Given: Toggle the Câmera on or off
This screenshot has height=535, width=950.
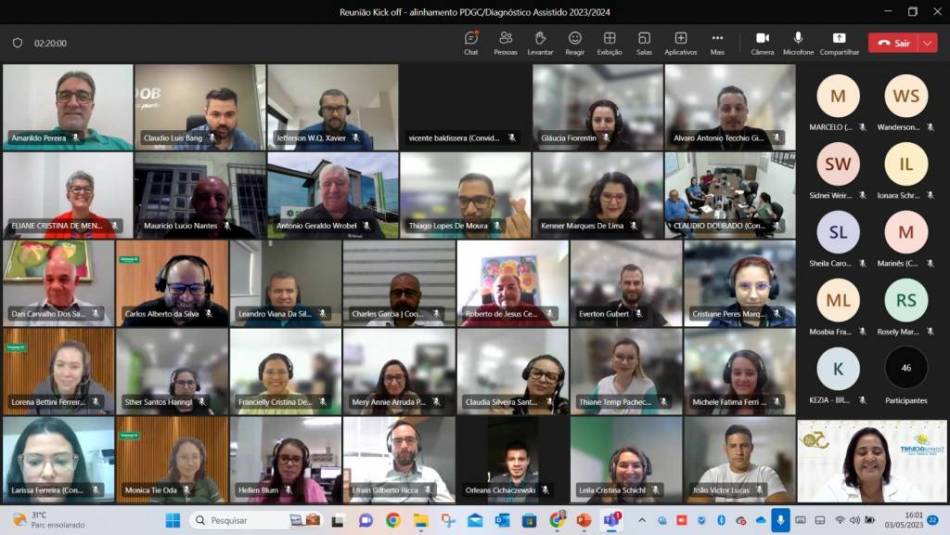Looking at the screenshot, I should (762, 43).
